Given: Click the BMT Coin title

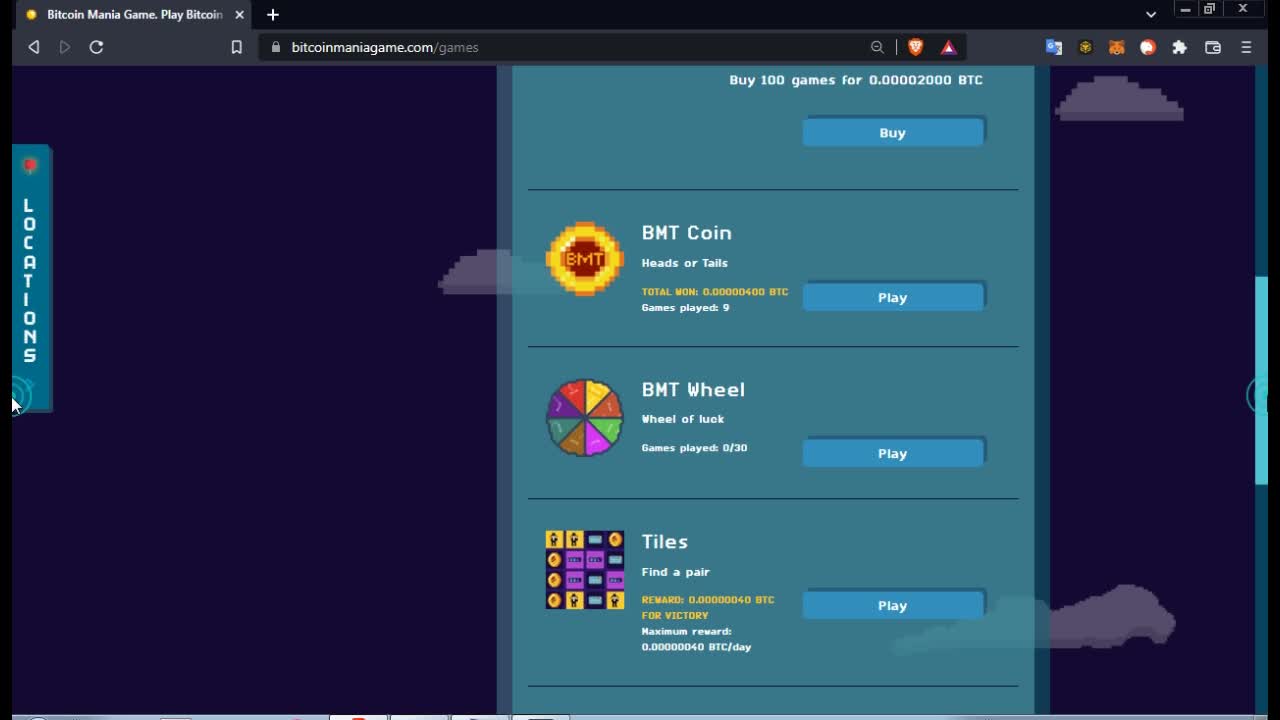Looking at the screenshot, I should (687, 232).
